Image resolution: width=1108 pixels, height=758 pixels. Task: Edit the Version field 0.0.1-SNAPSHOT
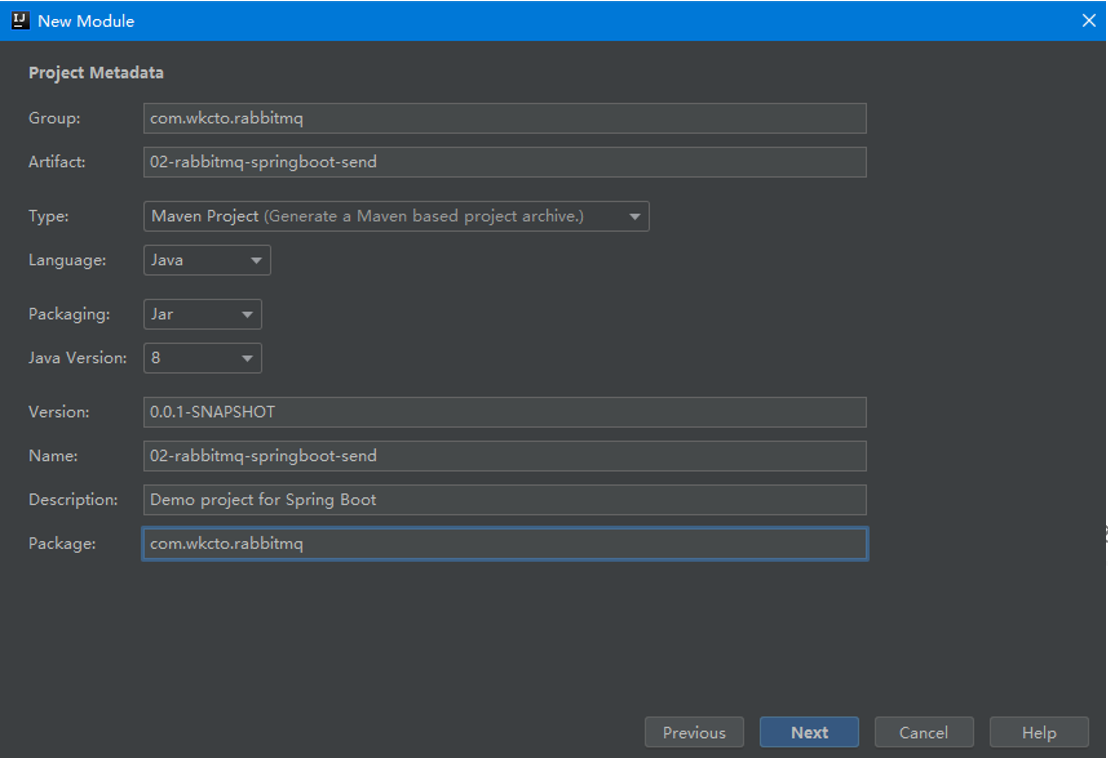pos(505,412)
